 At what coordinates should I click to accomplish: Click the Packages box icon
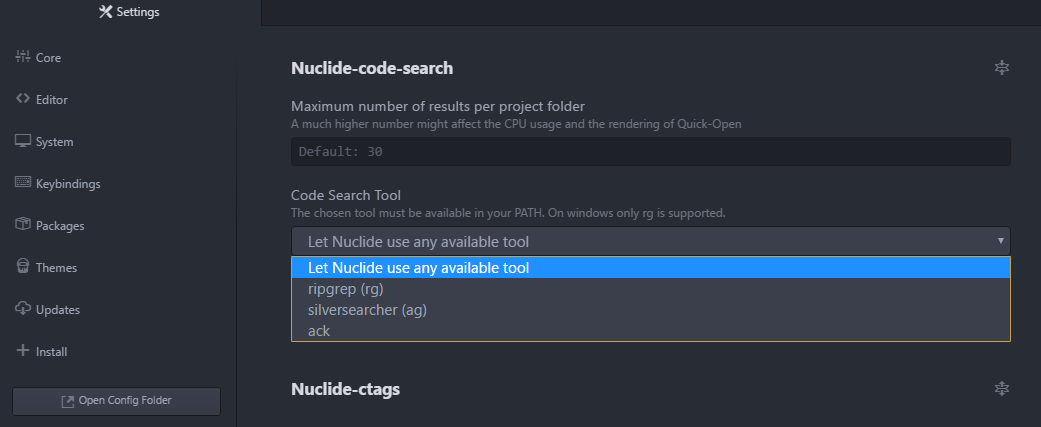[x=23, y=225]
